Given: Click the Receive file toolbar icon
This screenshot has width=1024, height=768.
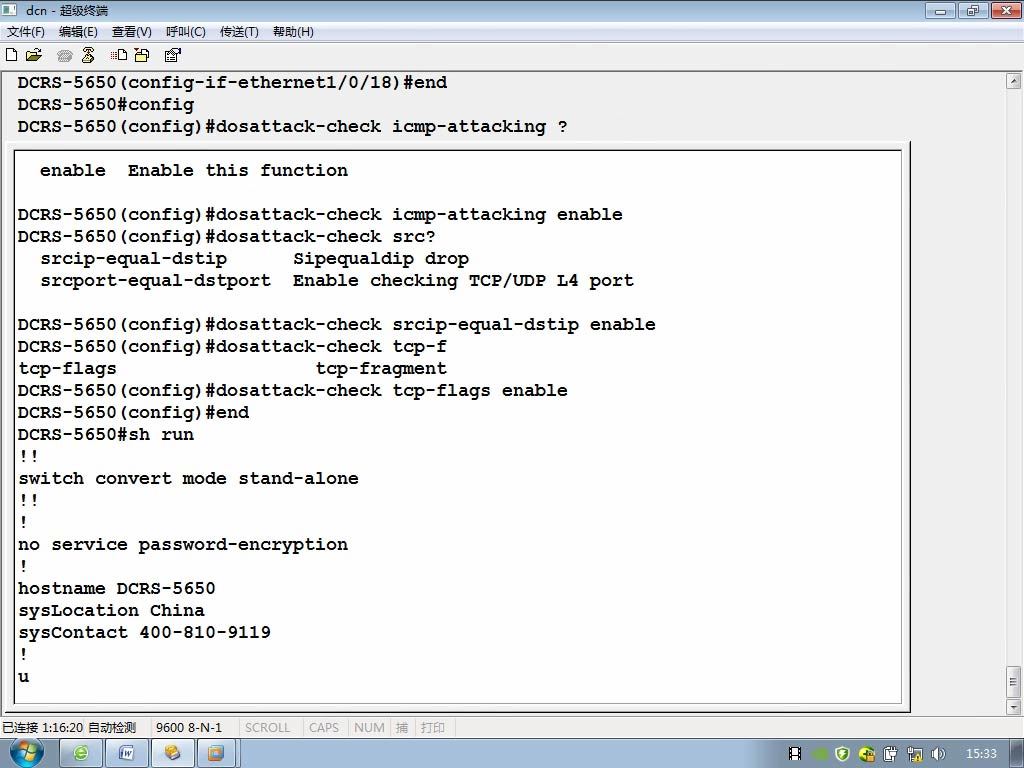Looking at the screenshot, I should [142, 55].
